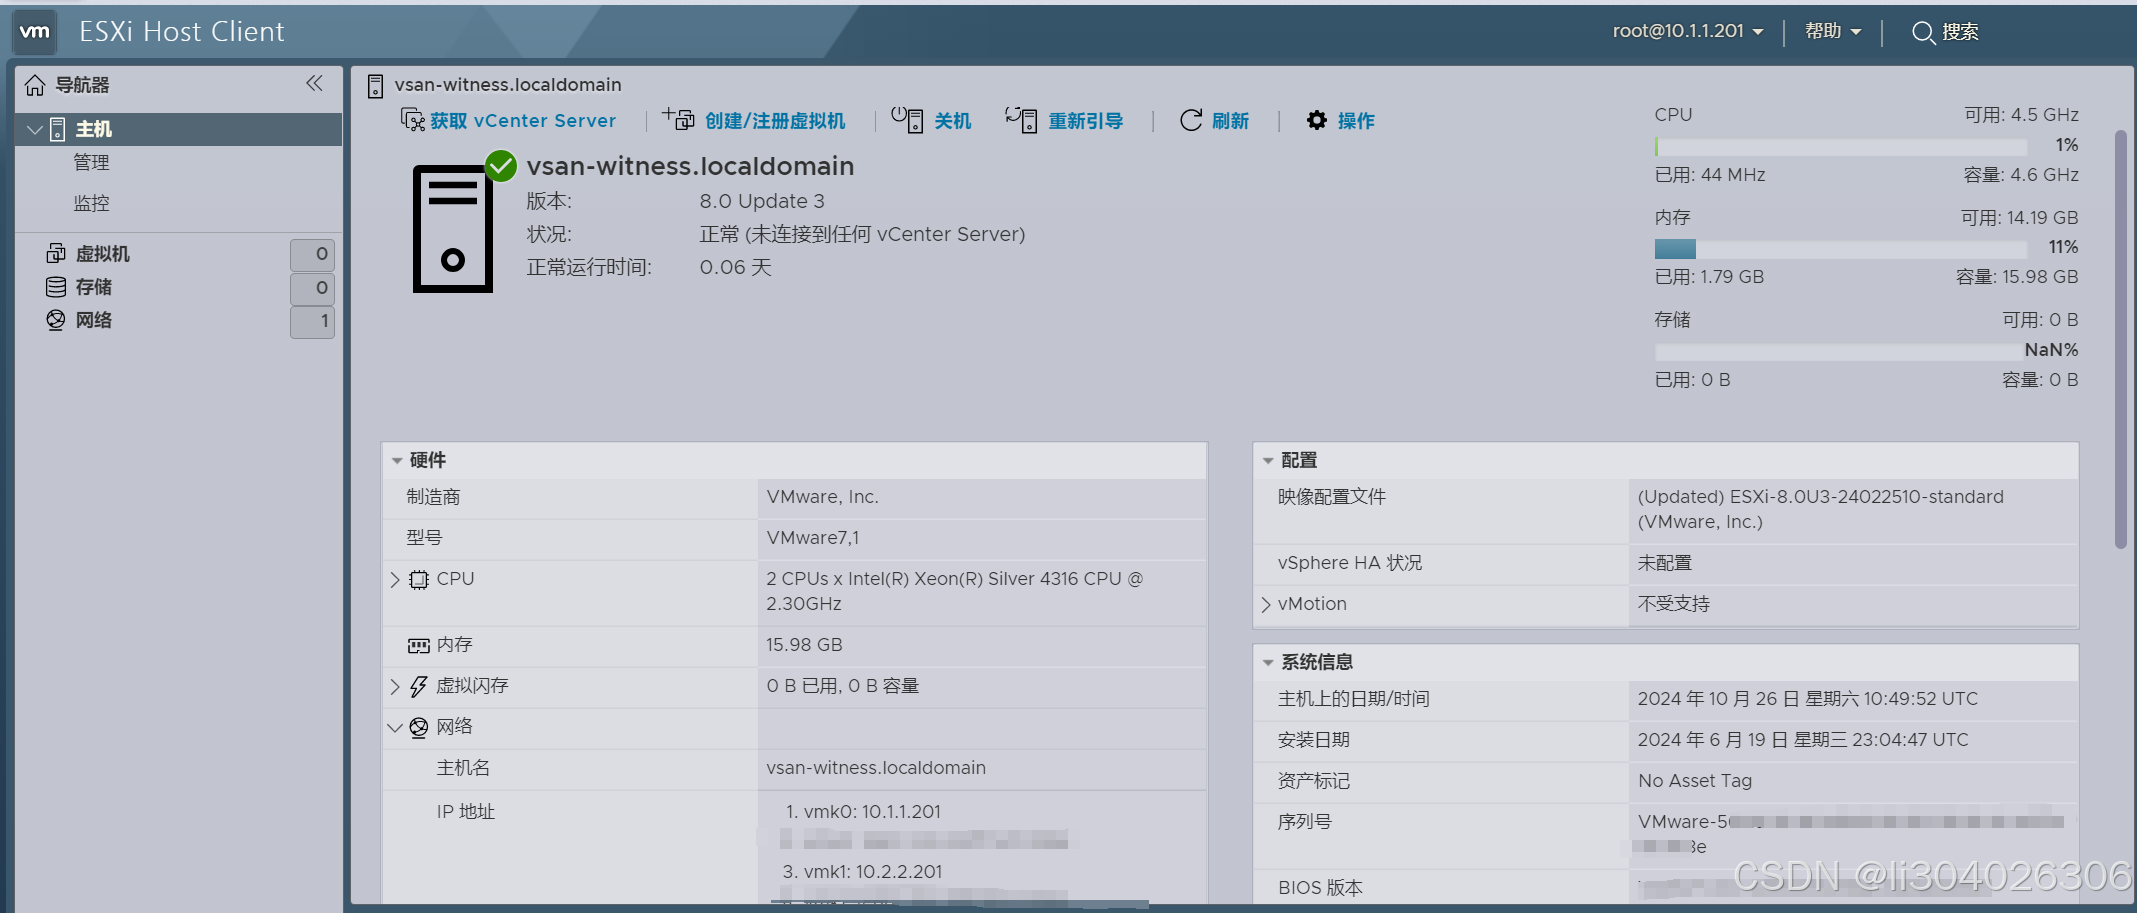Click the ESXi-8.0U3-24022510-standard image profile text
The height and width of the screenshot is (913, 2137).
(x=1820, y=509)
